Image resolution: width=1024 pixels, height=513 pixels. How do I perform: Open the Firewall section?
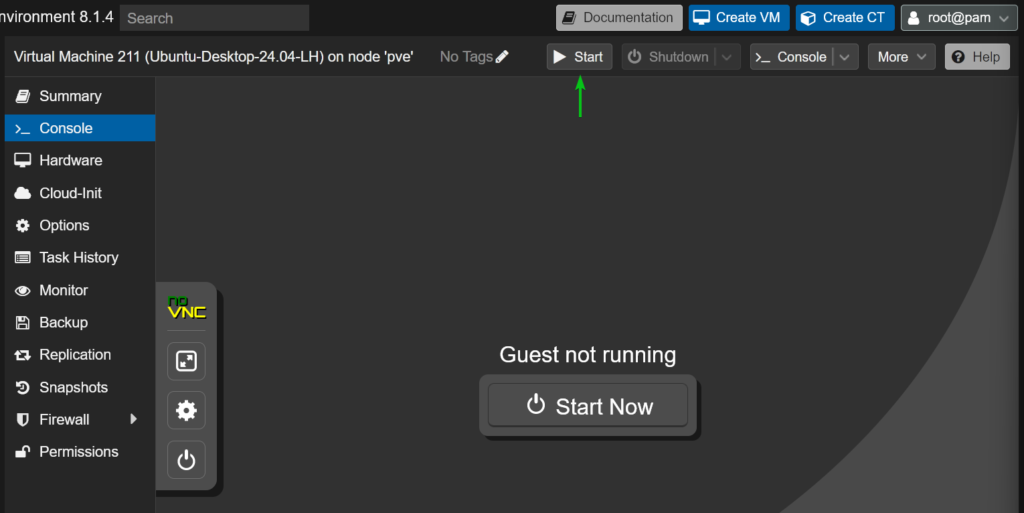pyautogui.click(x=80, y=419)
